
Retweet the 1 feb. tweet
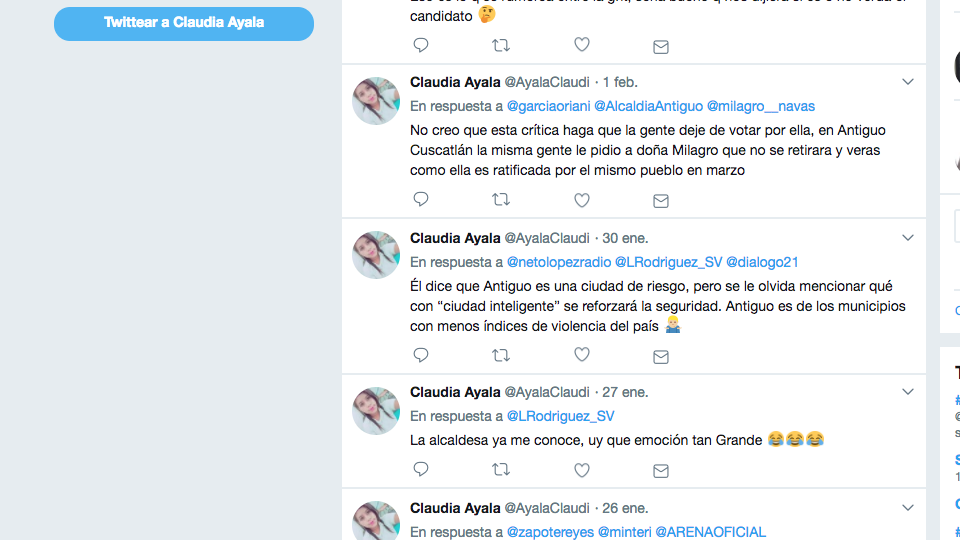click(x=501, y=200)
